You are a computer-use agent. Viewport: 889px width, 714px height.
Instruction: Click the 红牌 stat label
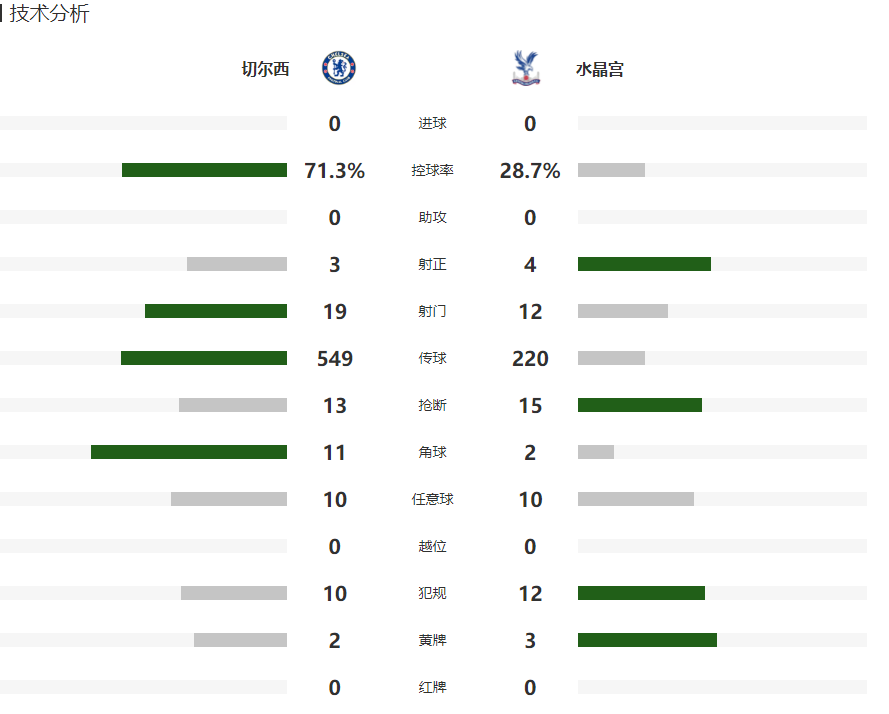point(432,688)
